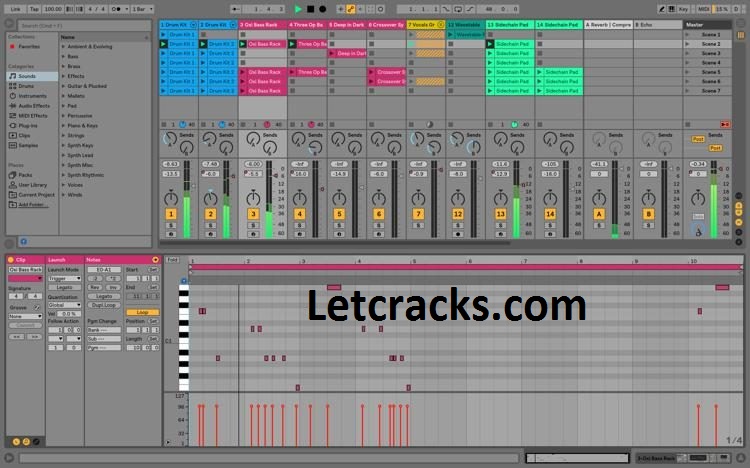This screenshot has height=468, width=750.
Task: Click the 100.00 tempo field
Action: point(53,9)
